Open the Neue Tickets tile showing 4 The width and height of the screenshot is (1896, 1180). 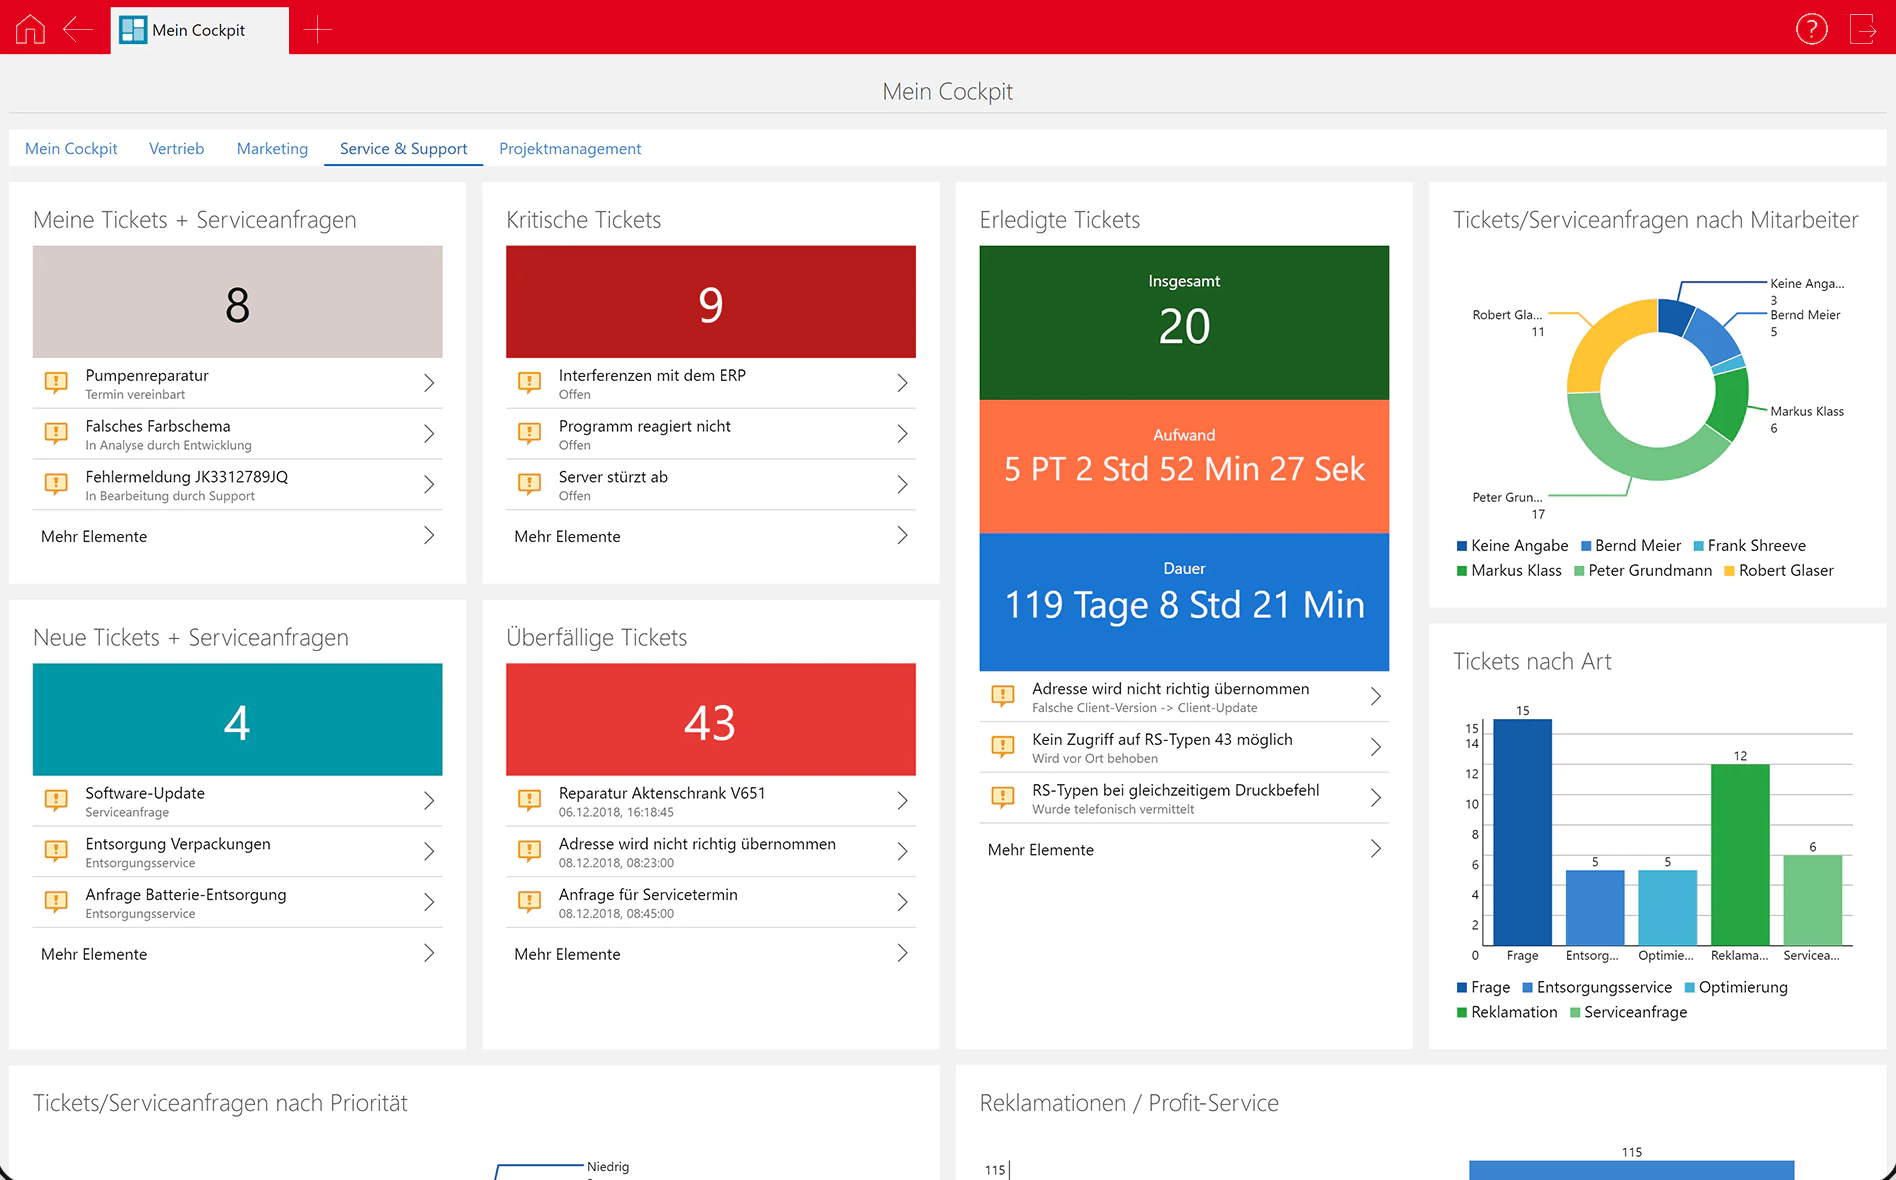pos(237,719)
